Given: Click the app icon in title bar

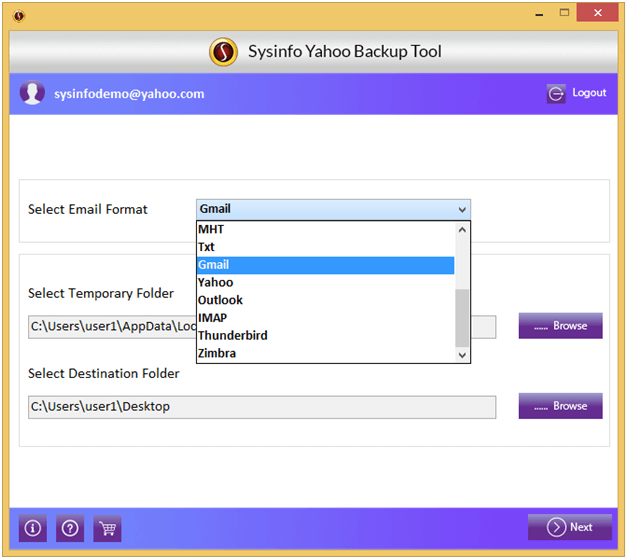Looking at the screenshot, I should (x=19, y=16).
